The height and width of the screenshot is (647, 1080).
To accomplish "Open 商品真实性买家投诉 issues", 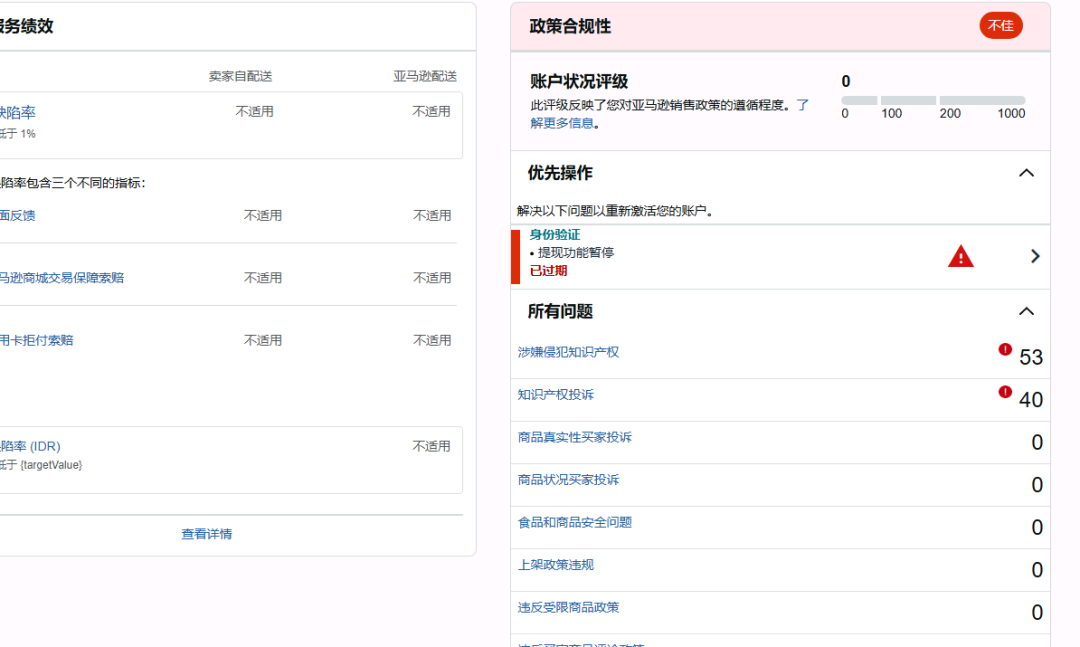I will click(574, 438).
